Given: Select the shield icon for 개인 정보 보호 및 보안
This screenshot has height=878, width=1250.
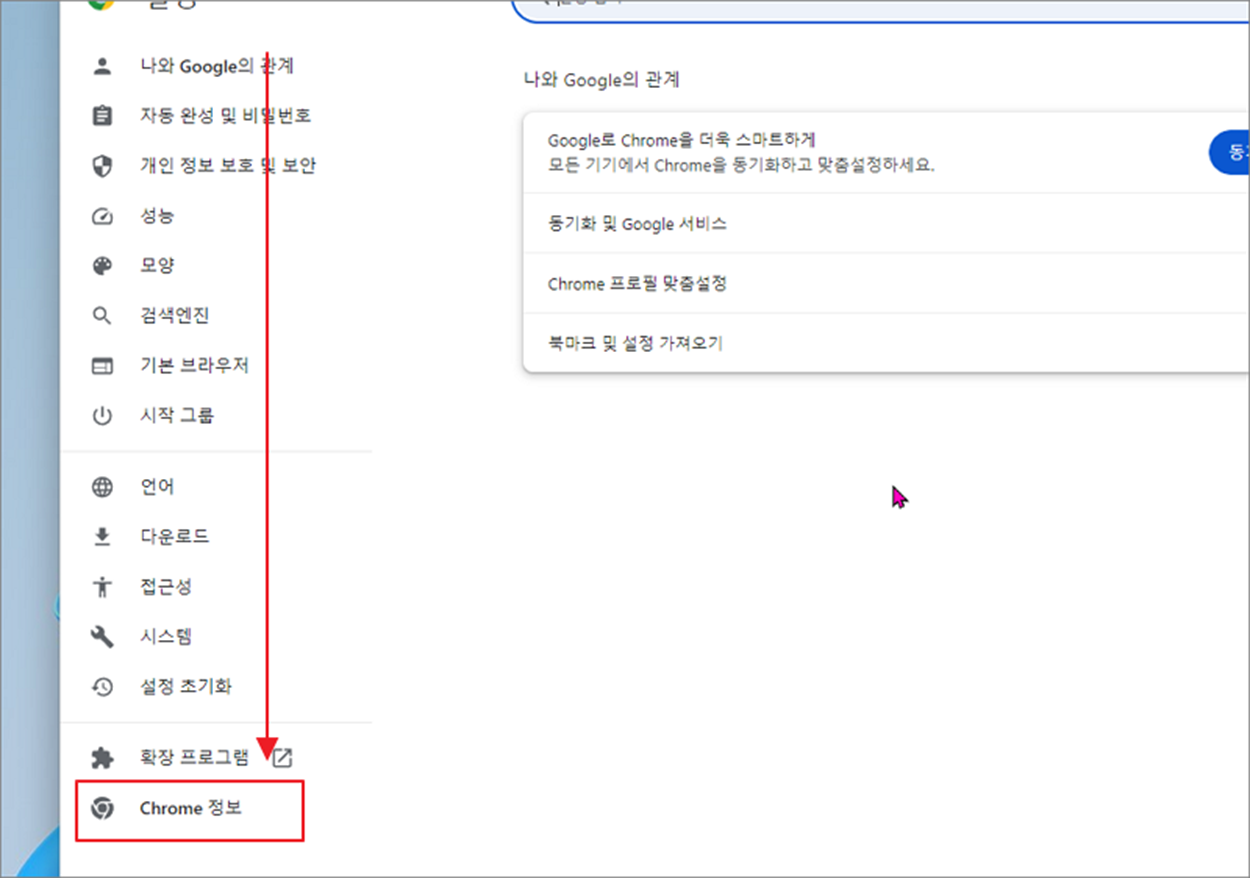Looking at the screenshot, I should (102, 166).
